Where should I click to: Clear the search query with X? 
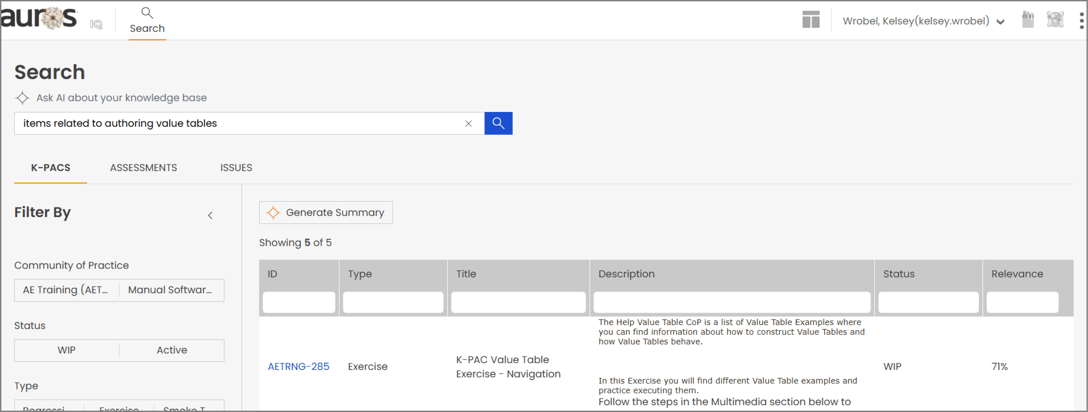(x=468, y=123)
